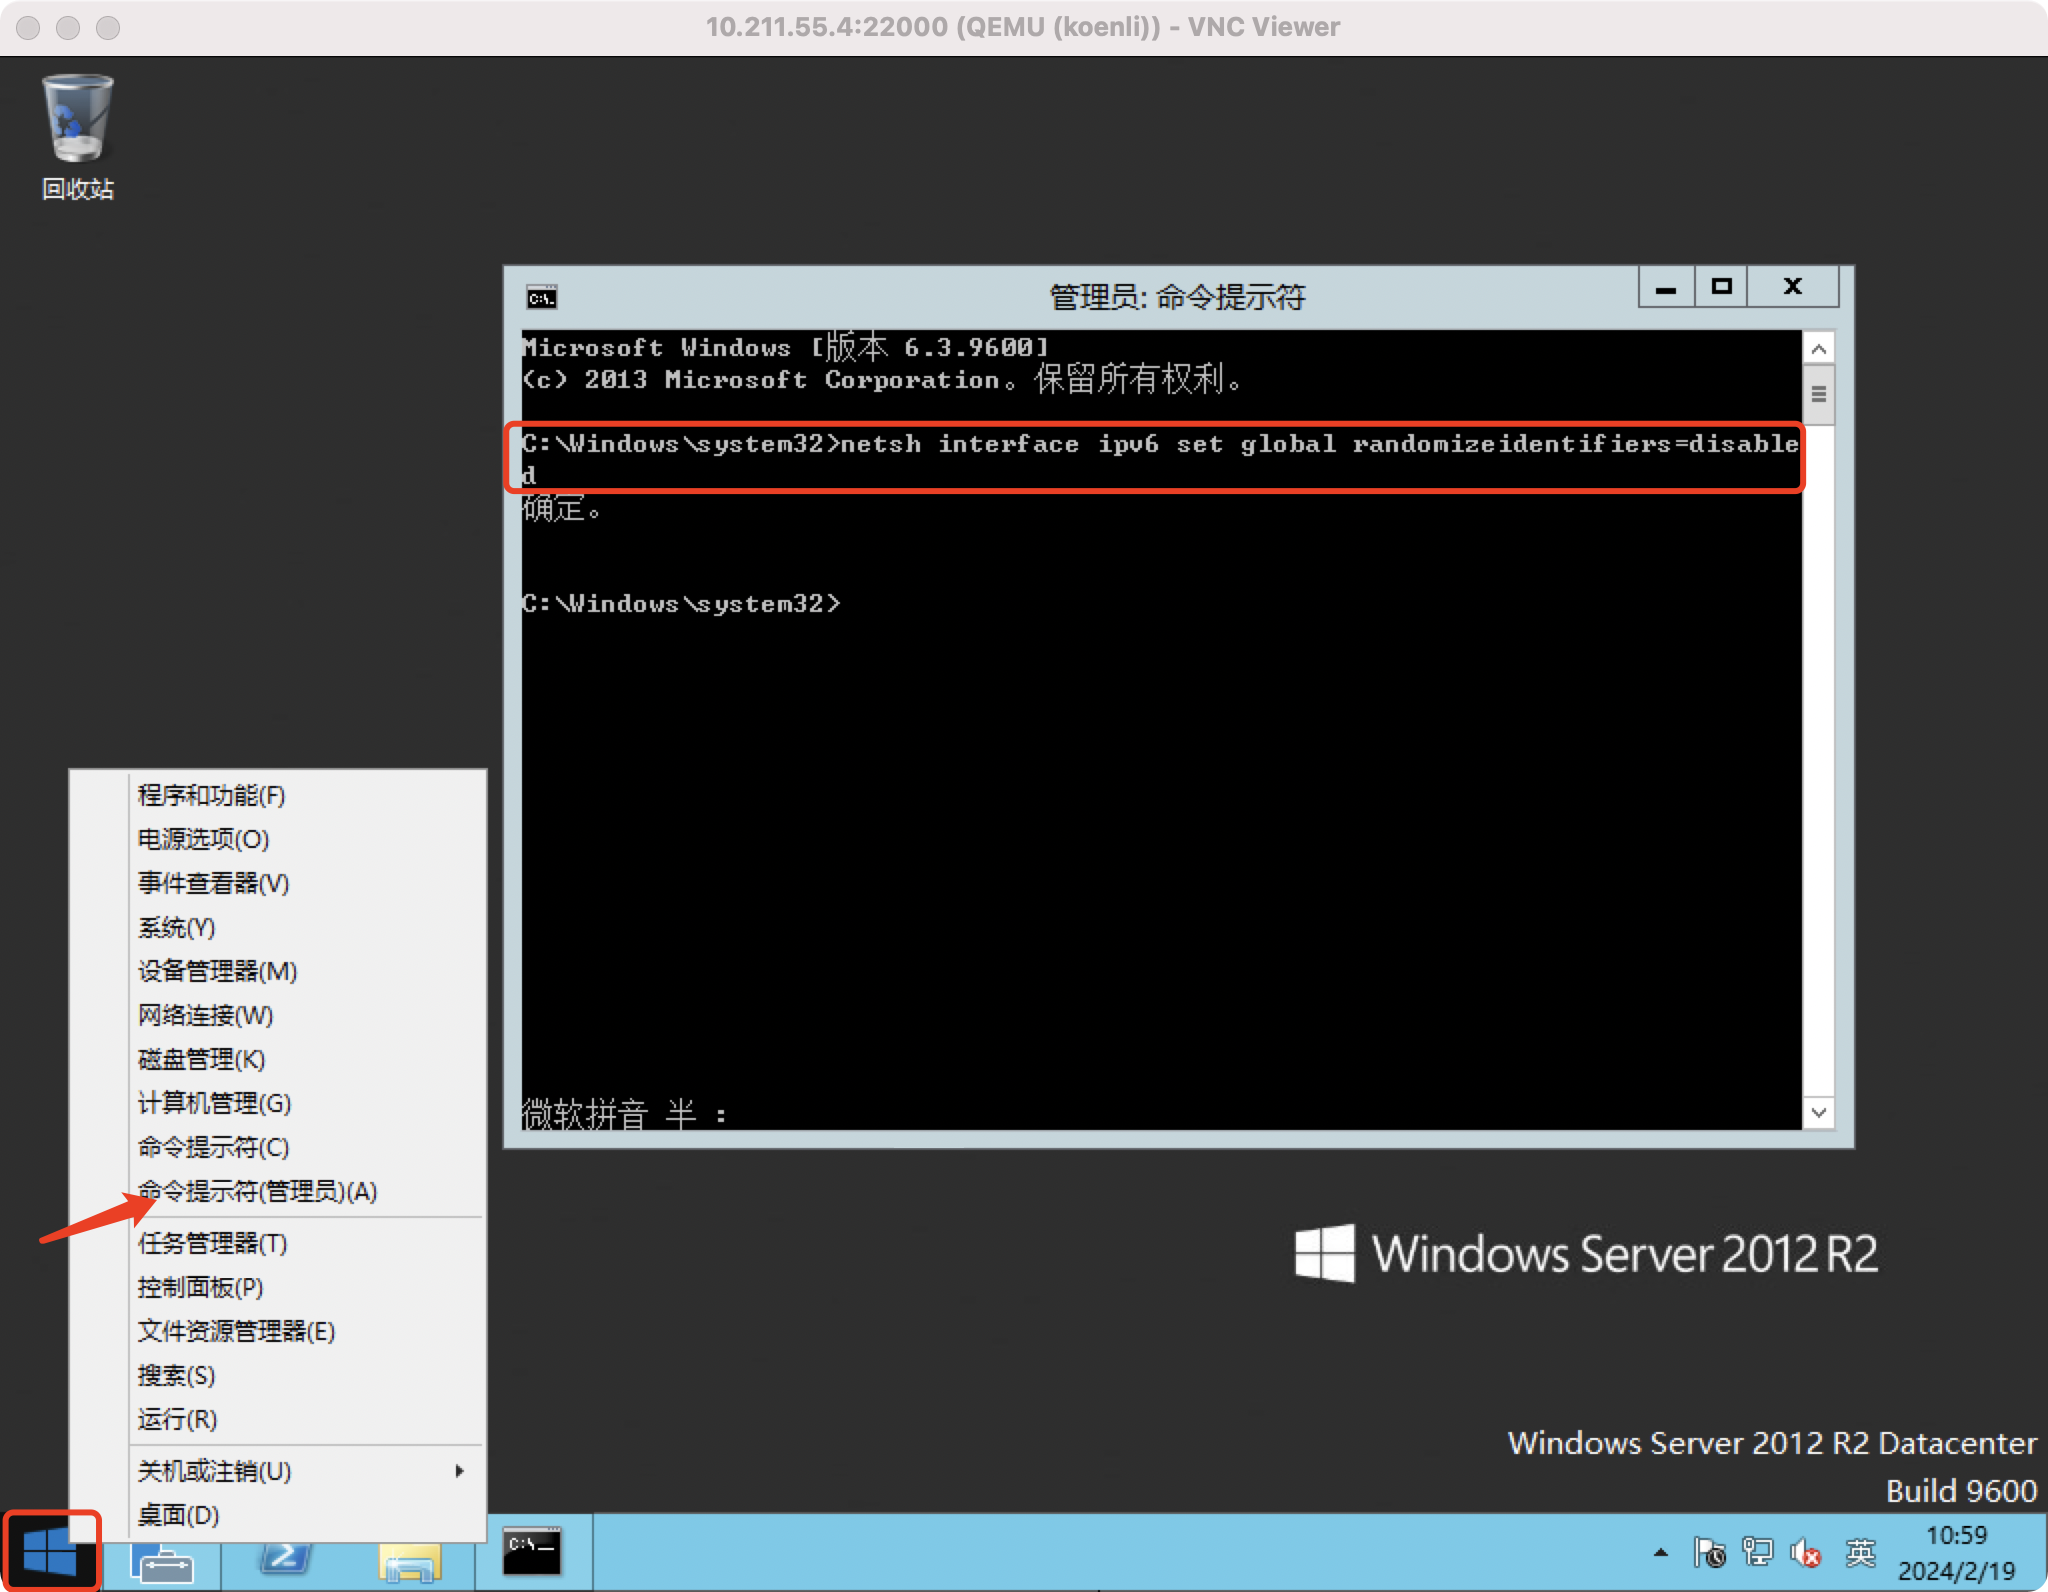Viewport: 2048px width, 1592px height.
Task: Click the console scroll down arrow
Action: coord(1819,1112)
